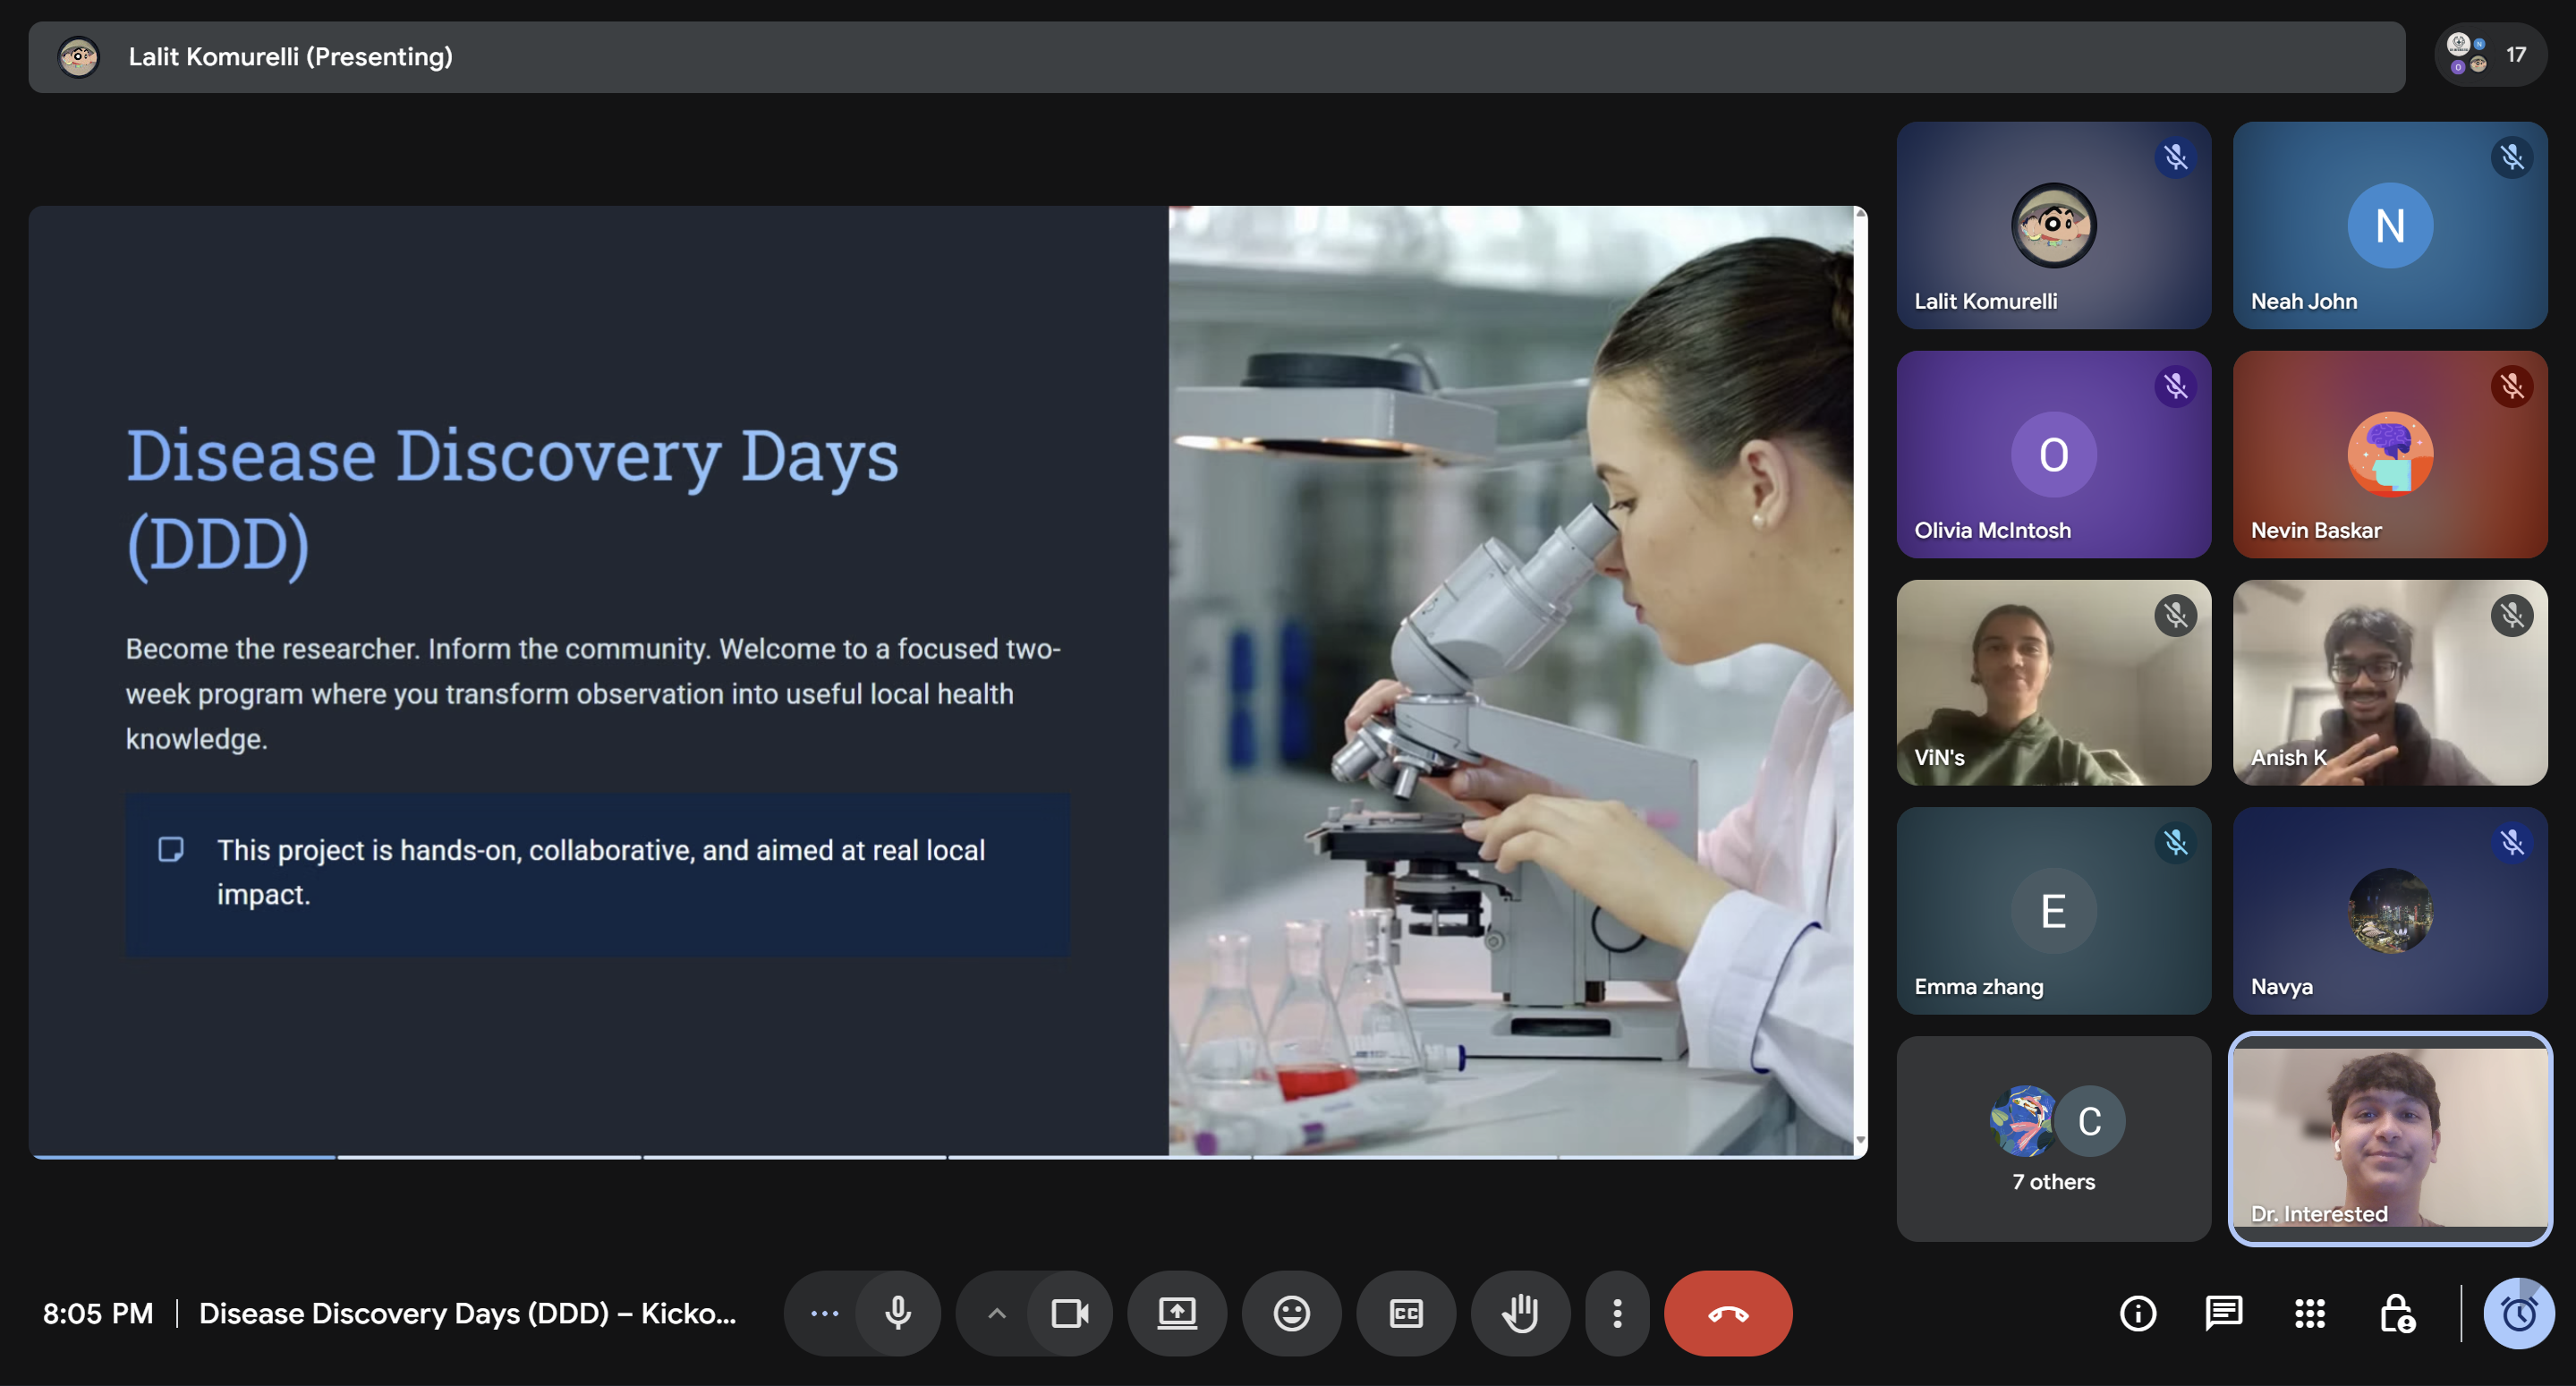Click the clock reminder icon bottom right
The image size is (2576, 1386).
[x=2518, y=1314]
